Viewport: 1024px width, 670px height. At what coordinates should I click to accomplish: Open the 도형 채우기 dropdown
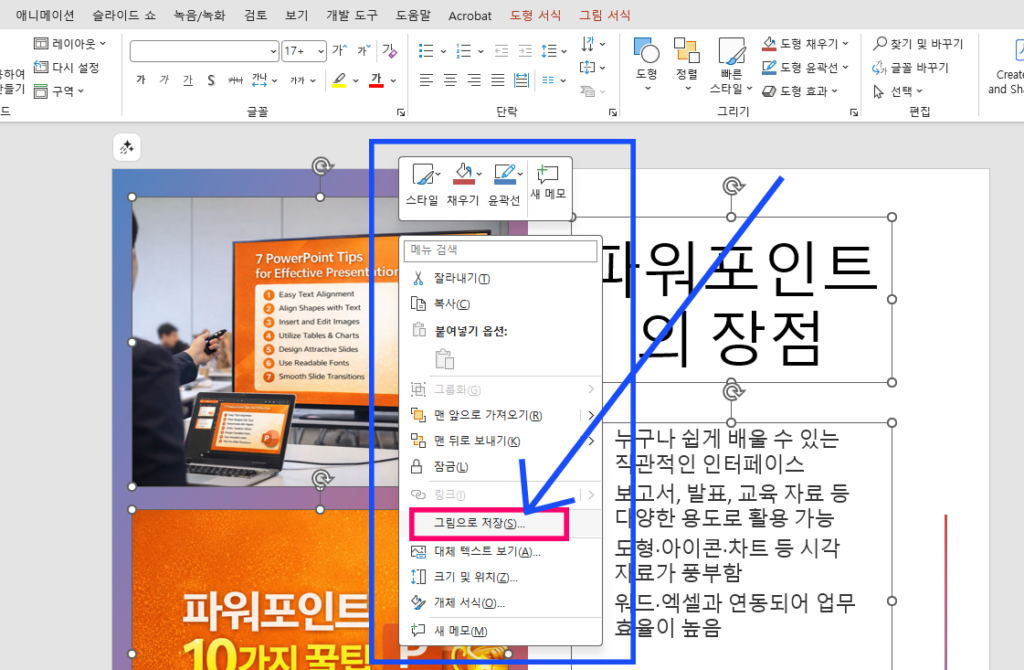point(808,43)
